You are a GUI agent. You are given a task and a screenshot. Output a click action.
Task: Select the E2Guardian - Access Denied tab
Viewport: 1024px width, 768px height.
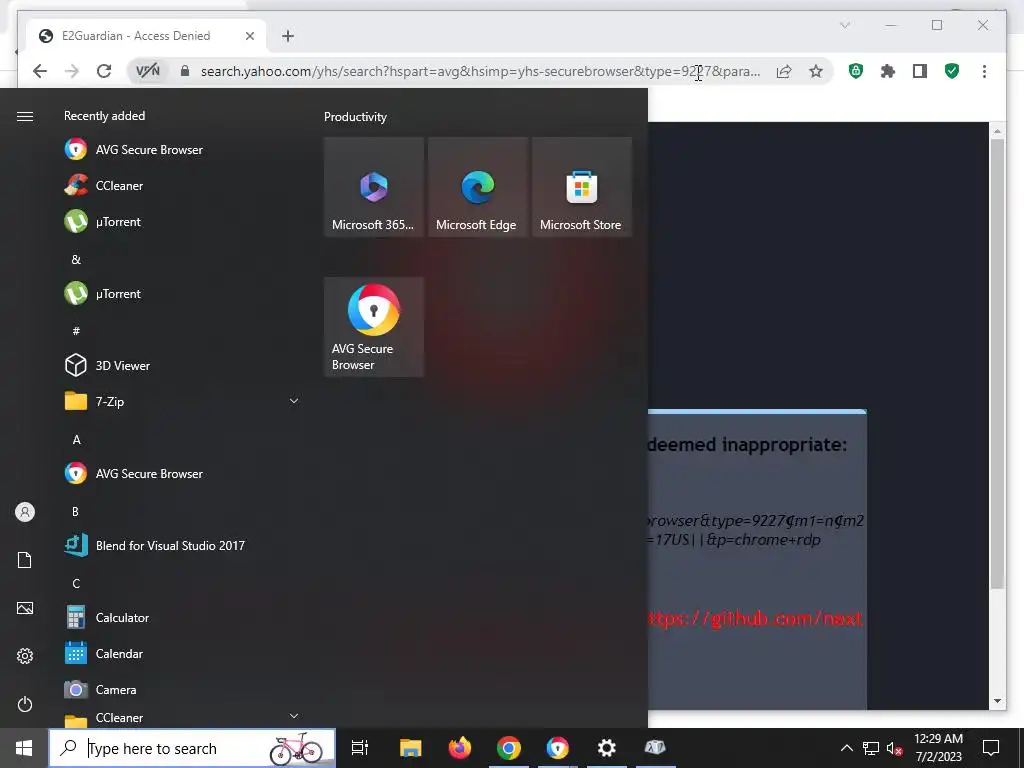(147, 36)
